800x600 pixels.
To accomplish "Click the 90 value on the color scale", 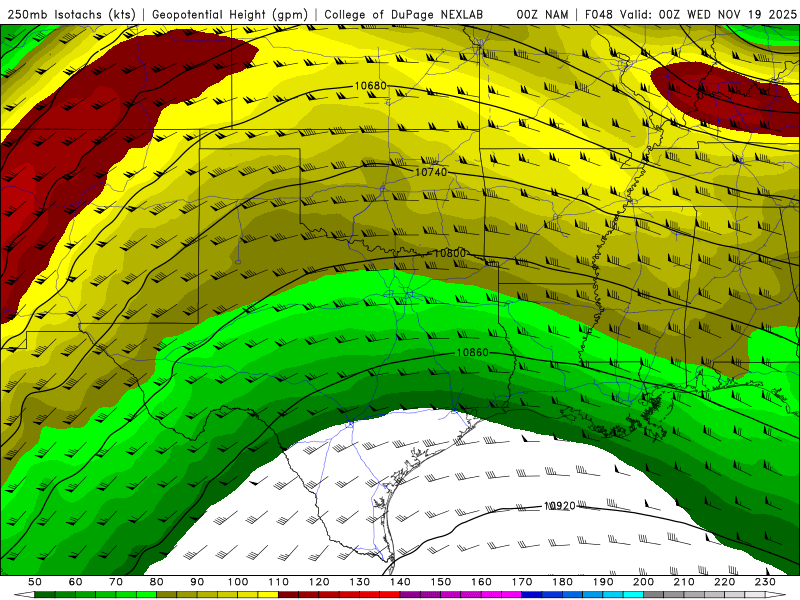I will tap(197, 582).
